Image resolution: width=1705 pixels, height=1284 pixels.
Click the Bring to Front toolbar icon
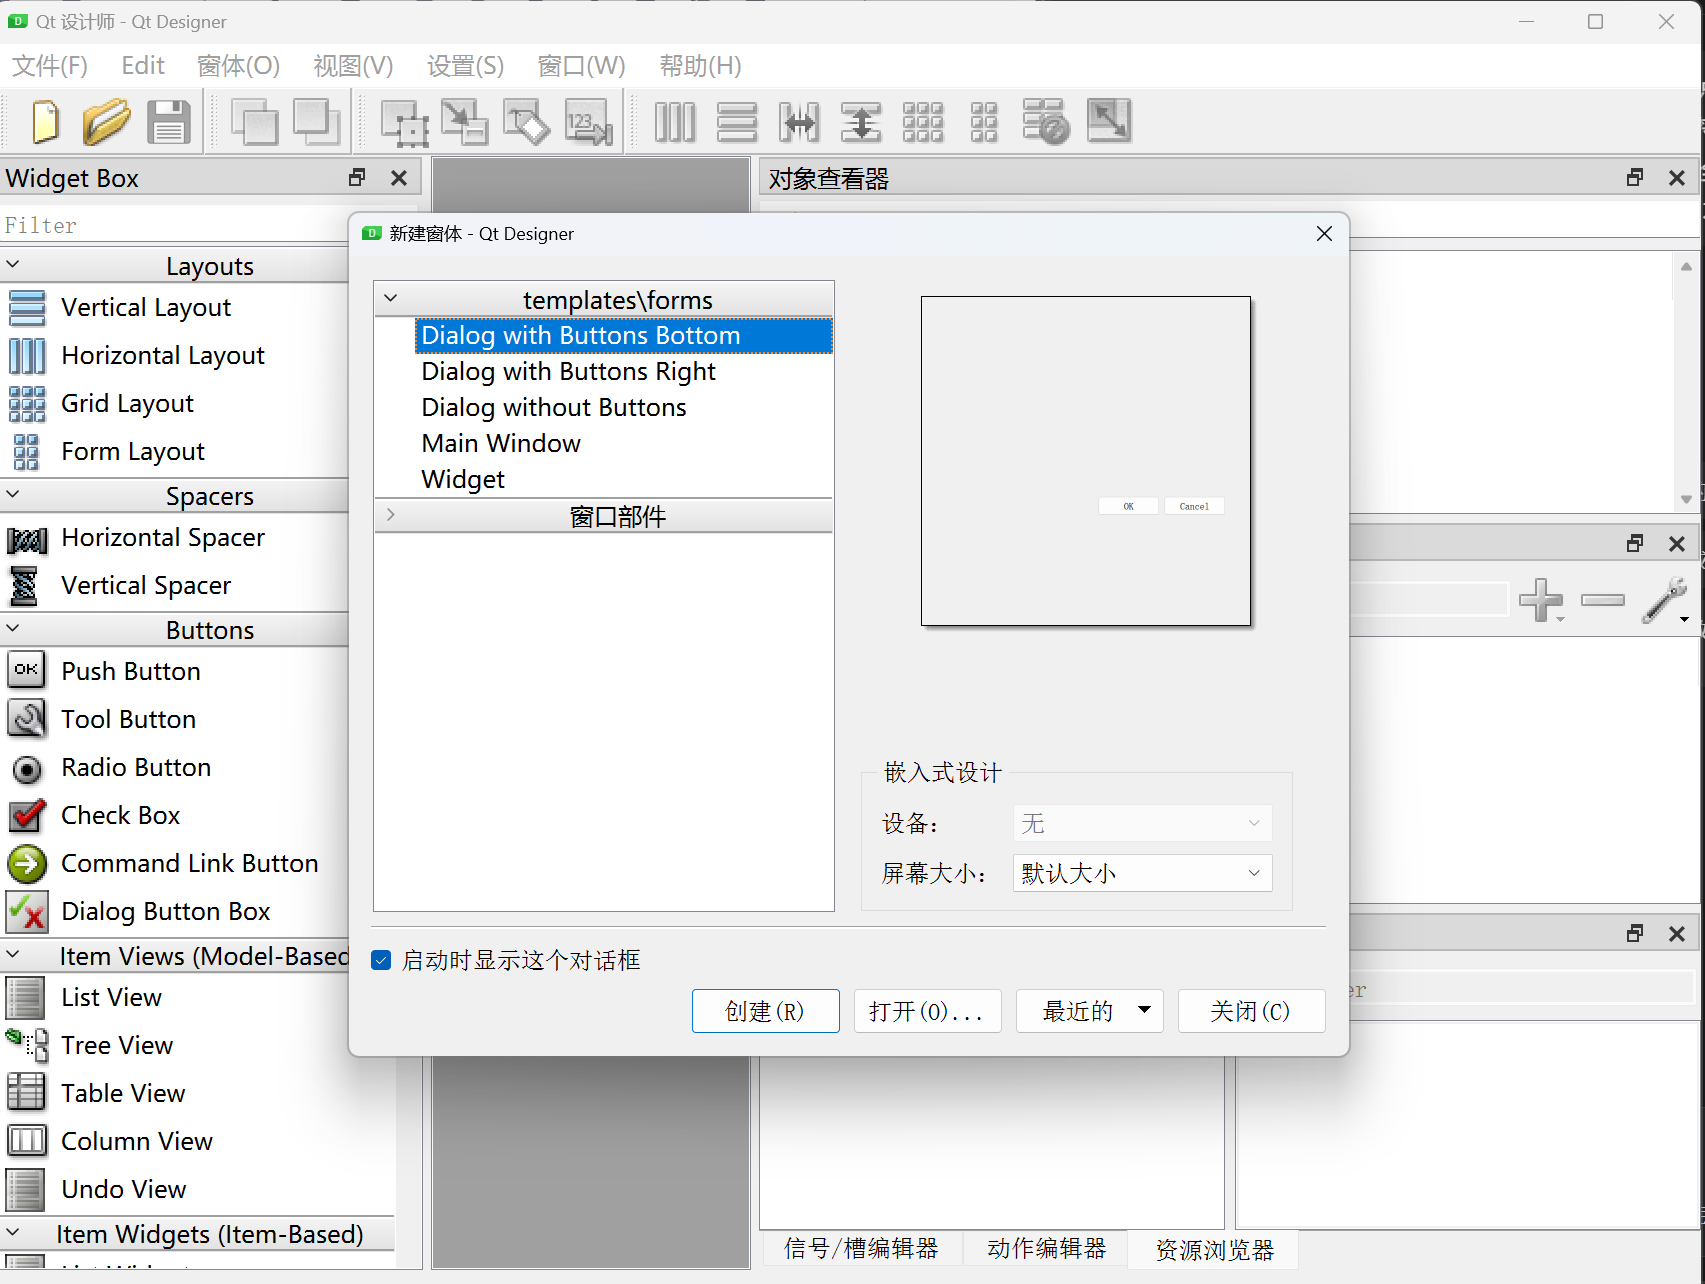click(317, 122)
